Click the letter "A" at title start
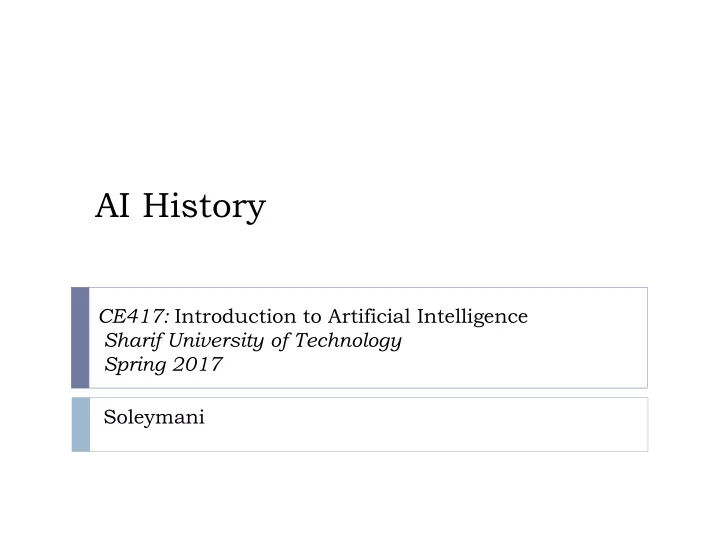The width and height of the screenshot is (720, 540). coord(107,205)
